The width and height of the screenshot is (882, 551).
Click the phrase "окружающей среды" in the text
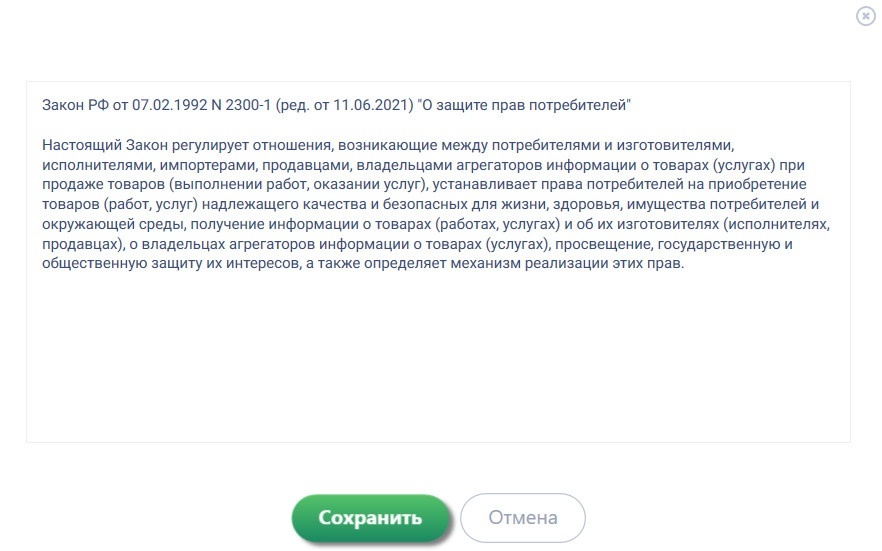tap(114, 224)
